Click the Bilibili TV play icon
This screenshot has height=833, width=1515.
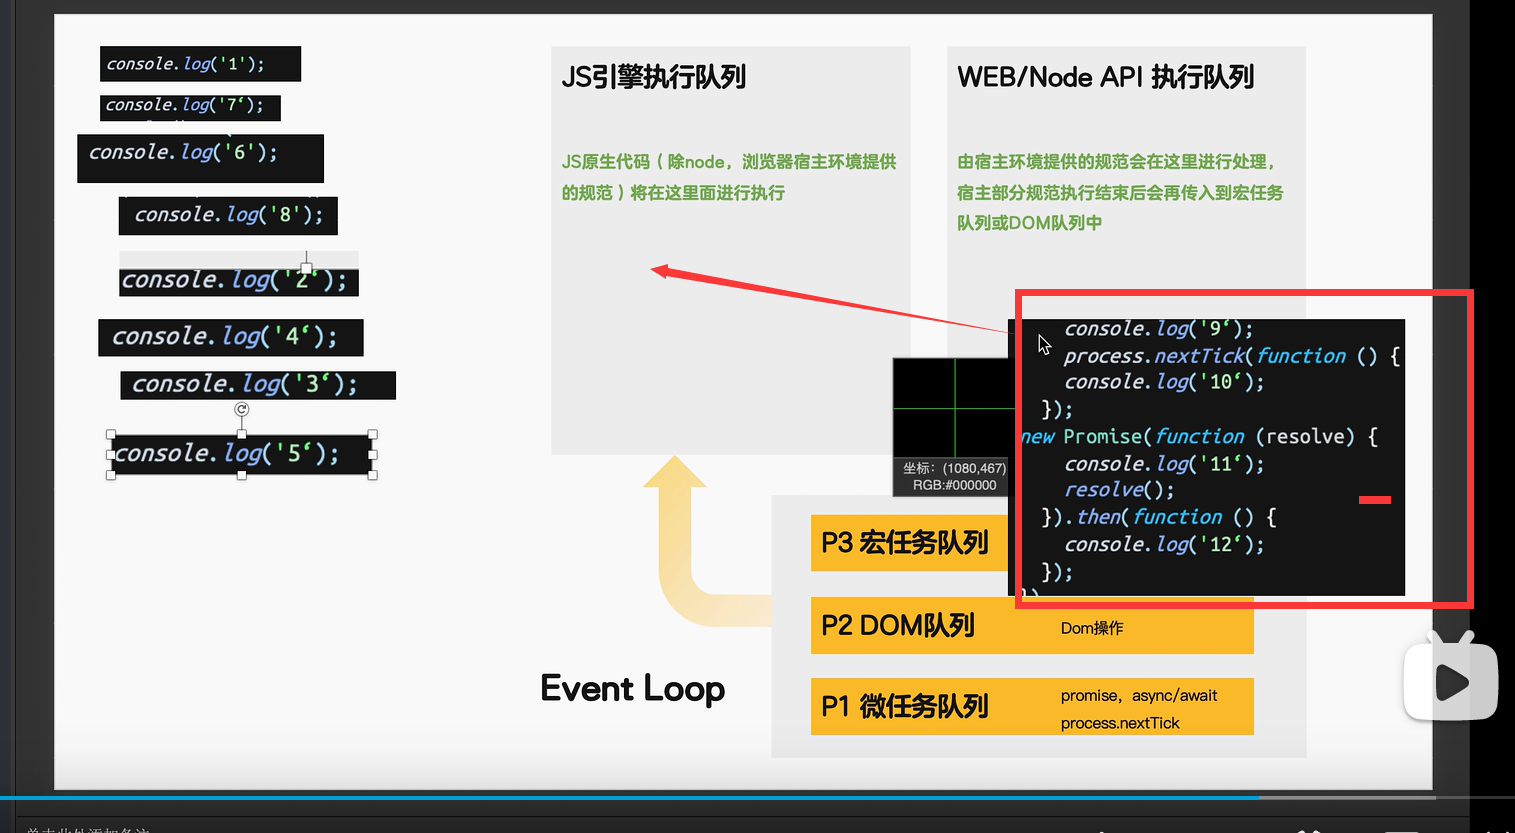[x=1451, y=678]
